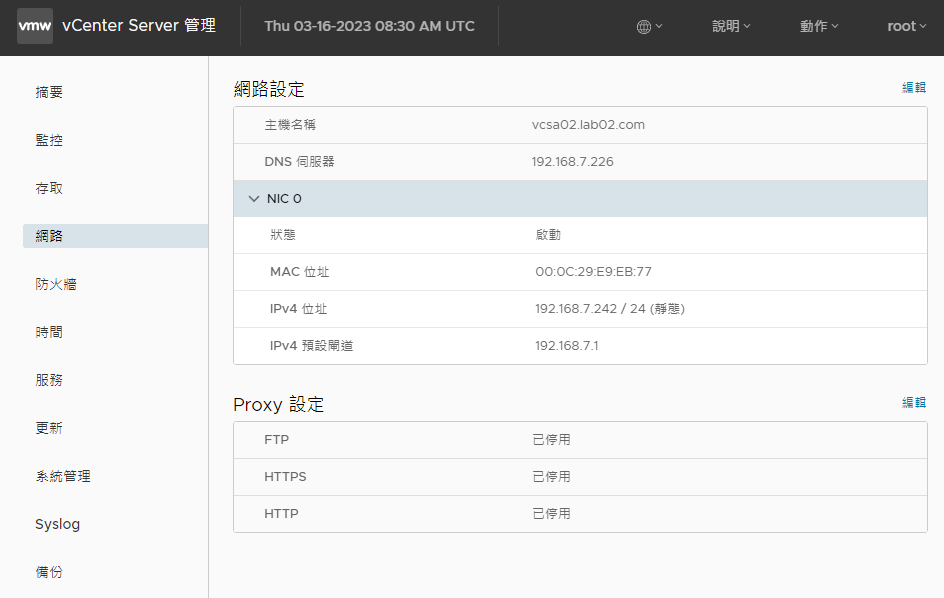This screenshot has height=598, width=944.
Task: Click 編輯 link for 網路設定
Action: (x=914, y=87)
